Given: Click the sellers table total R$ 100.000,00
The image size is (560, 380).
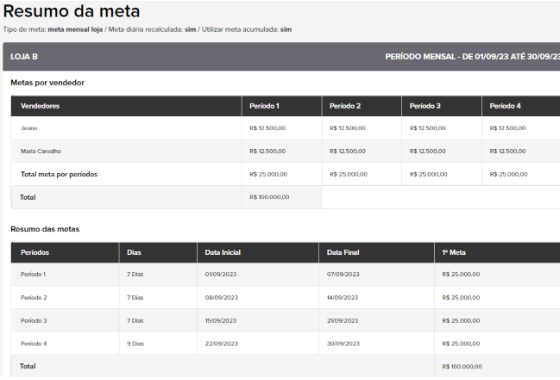Looking at the screenshot, I should [x=269, y=197].
